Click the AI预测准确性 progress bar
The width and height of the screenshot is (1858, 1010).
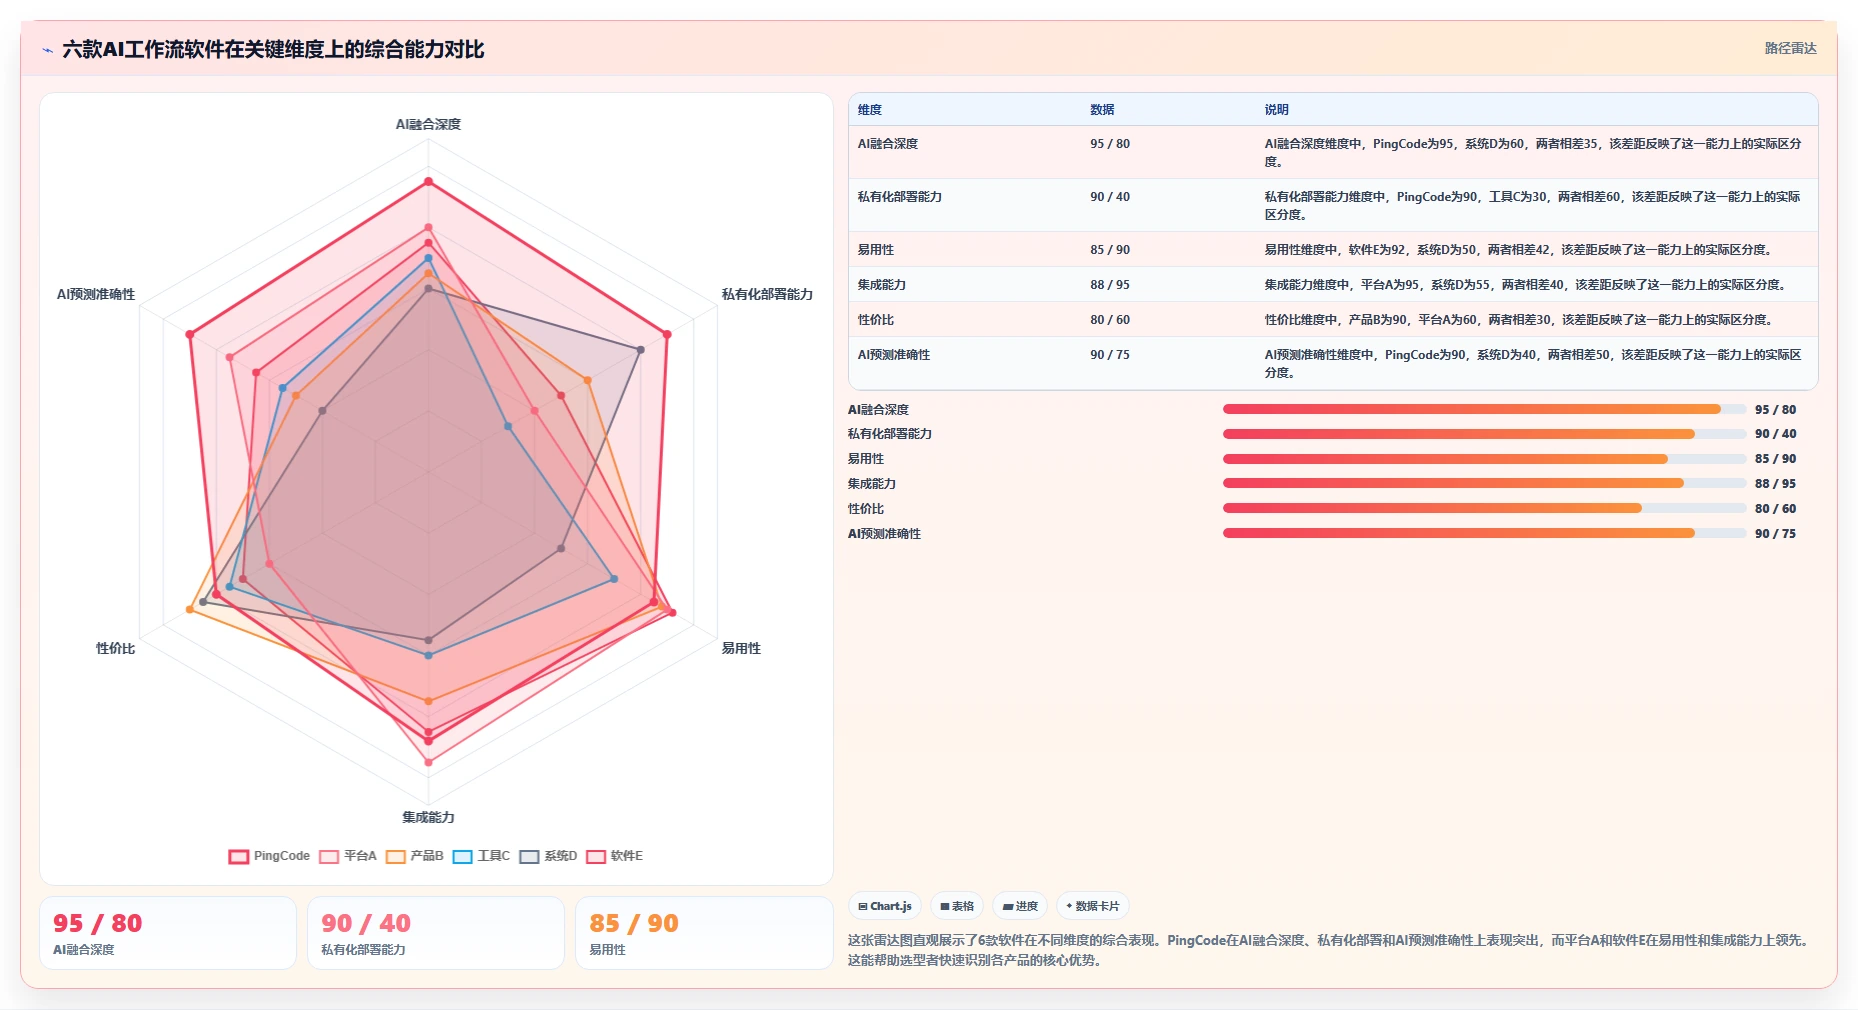(1484, 533)
